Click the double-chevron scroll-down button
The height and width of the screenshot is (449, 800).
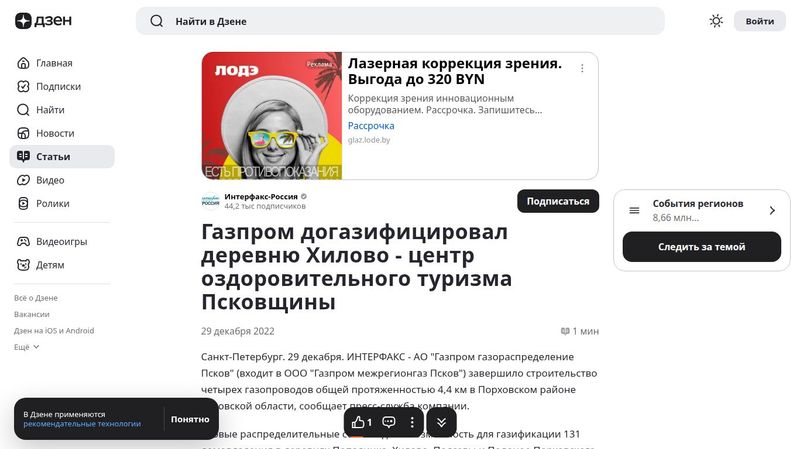[441, 422]
